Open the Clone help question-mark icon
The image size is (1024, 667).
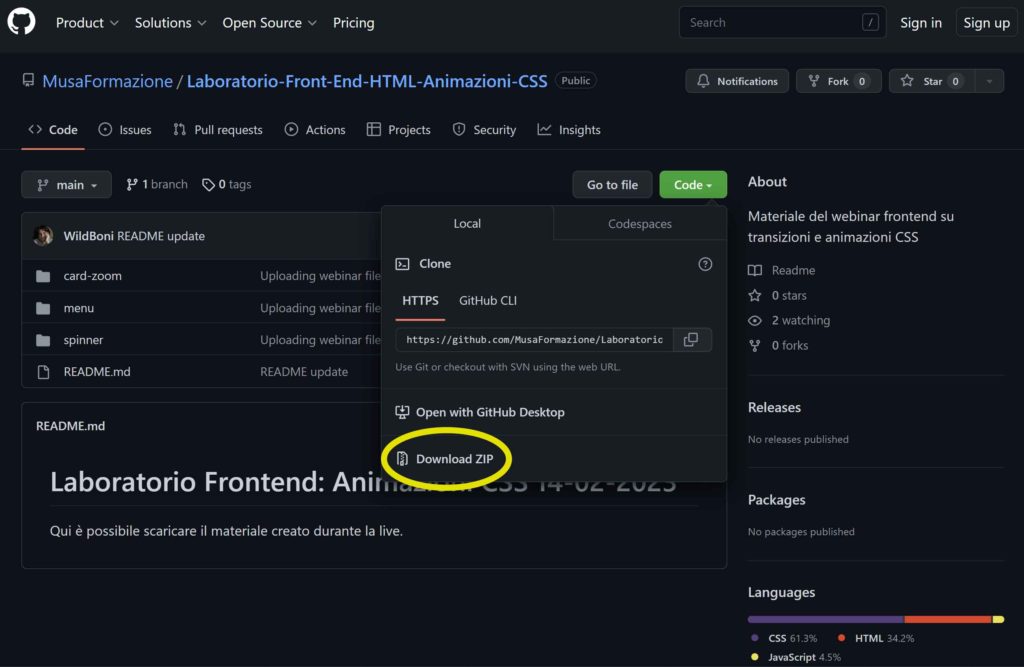tap(705, 264)
